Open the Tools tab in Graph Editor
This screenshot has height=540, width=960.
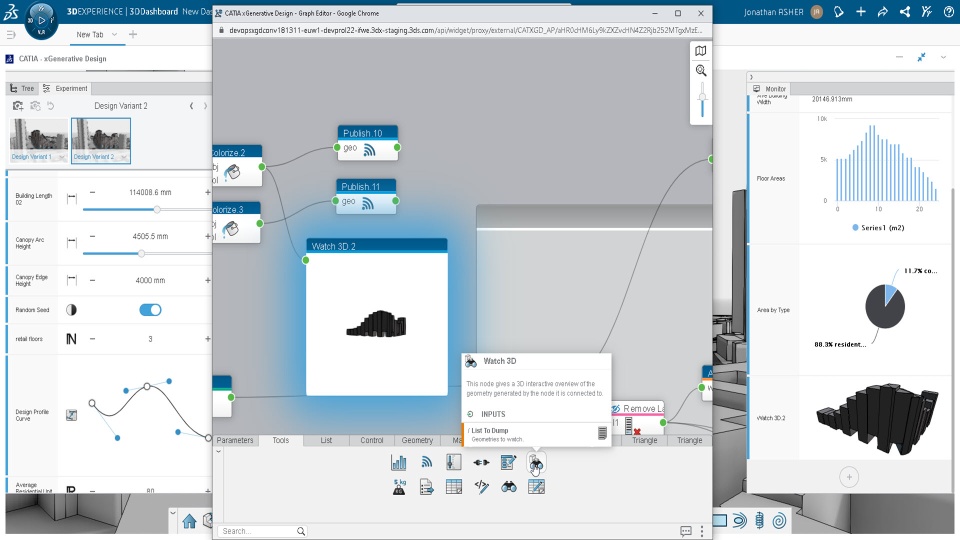pyautogui.click(x=280, y=440)
